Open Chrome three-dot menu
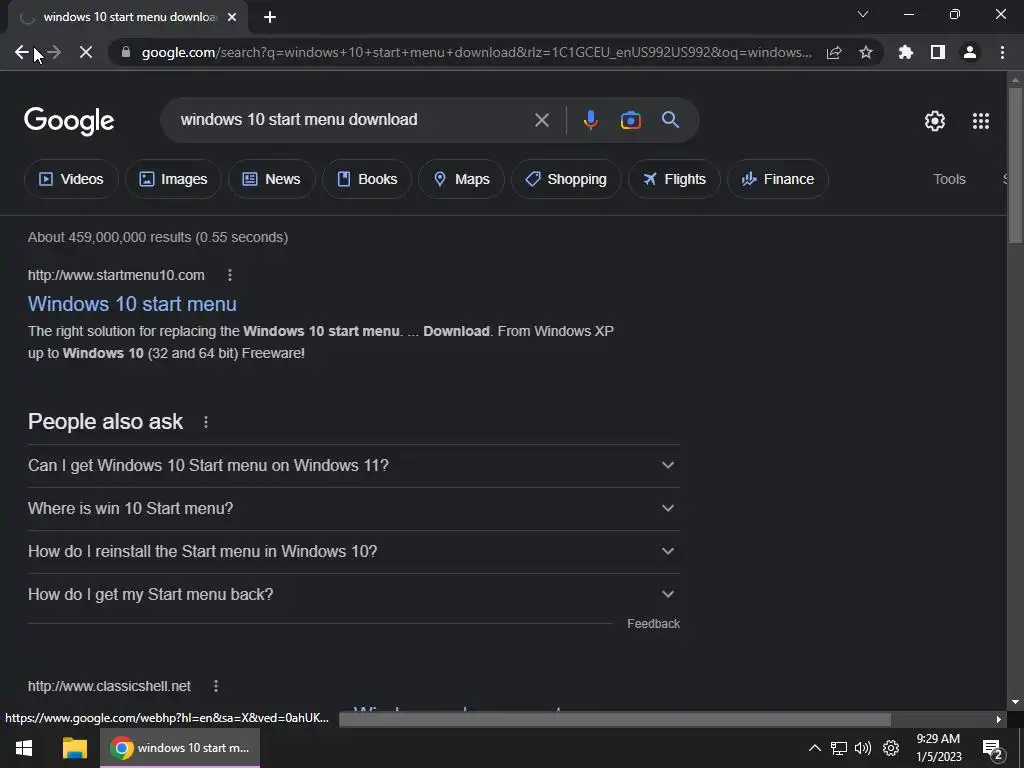1024x768 pixels. pyautogui.click(x=1002, y=52)
